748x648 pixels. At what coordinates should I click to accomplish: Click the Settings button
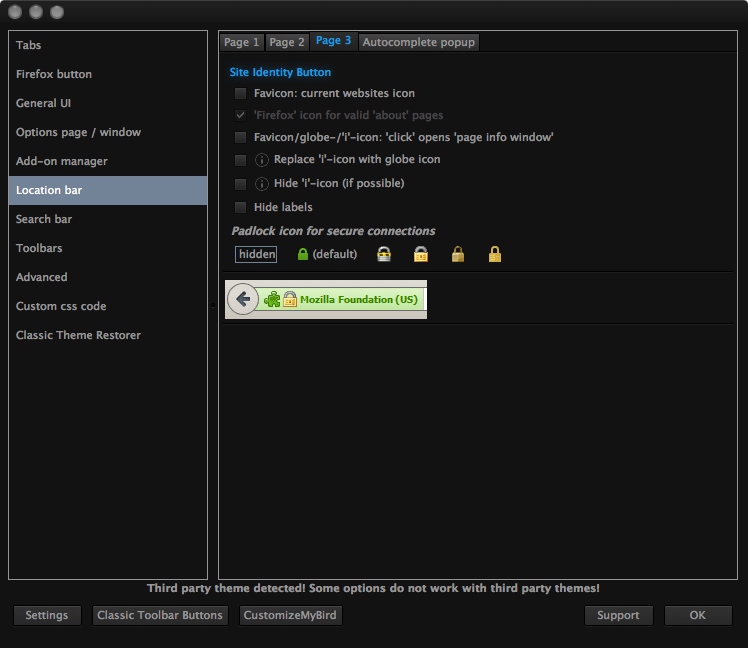[47, 616]
